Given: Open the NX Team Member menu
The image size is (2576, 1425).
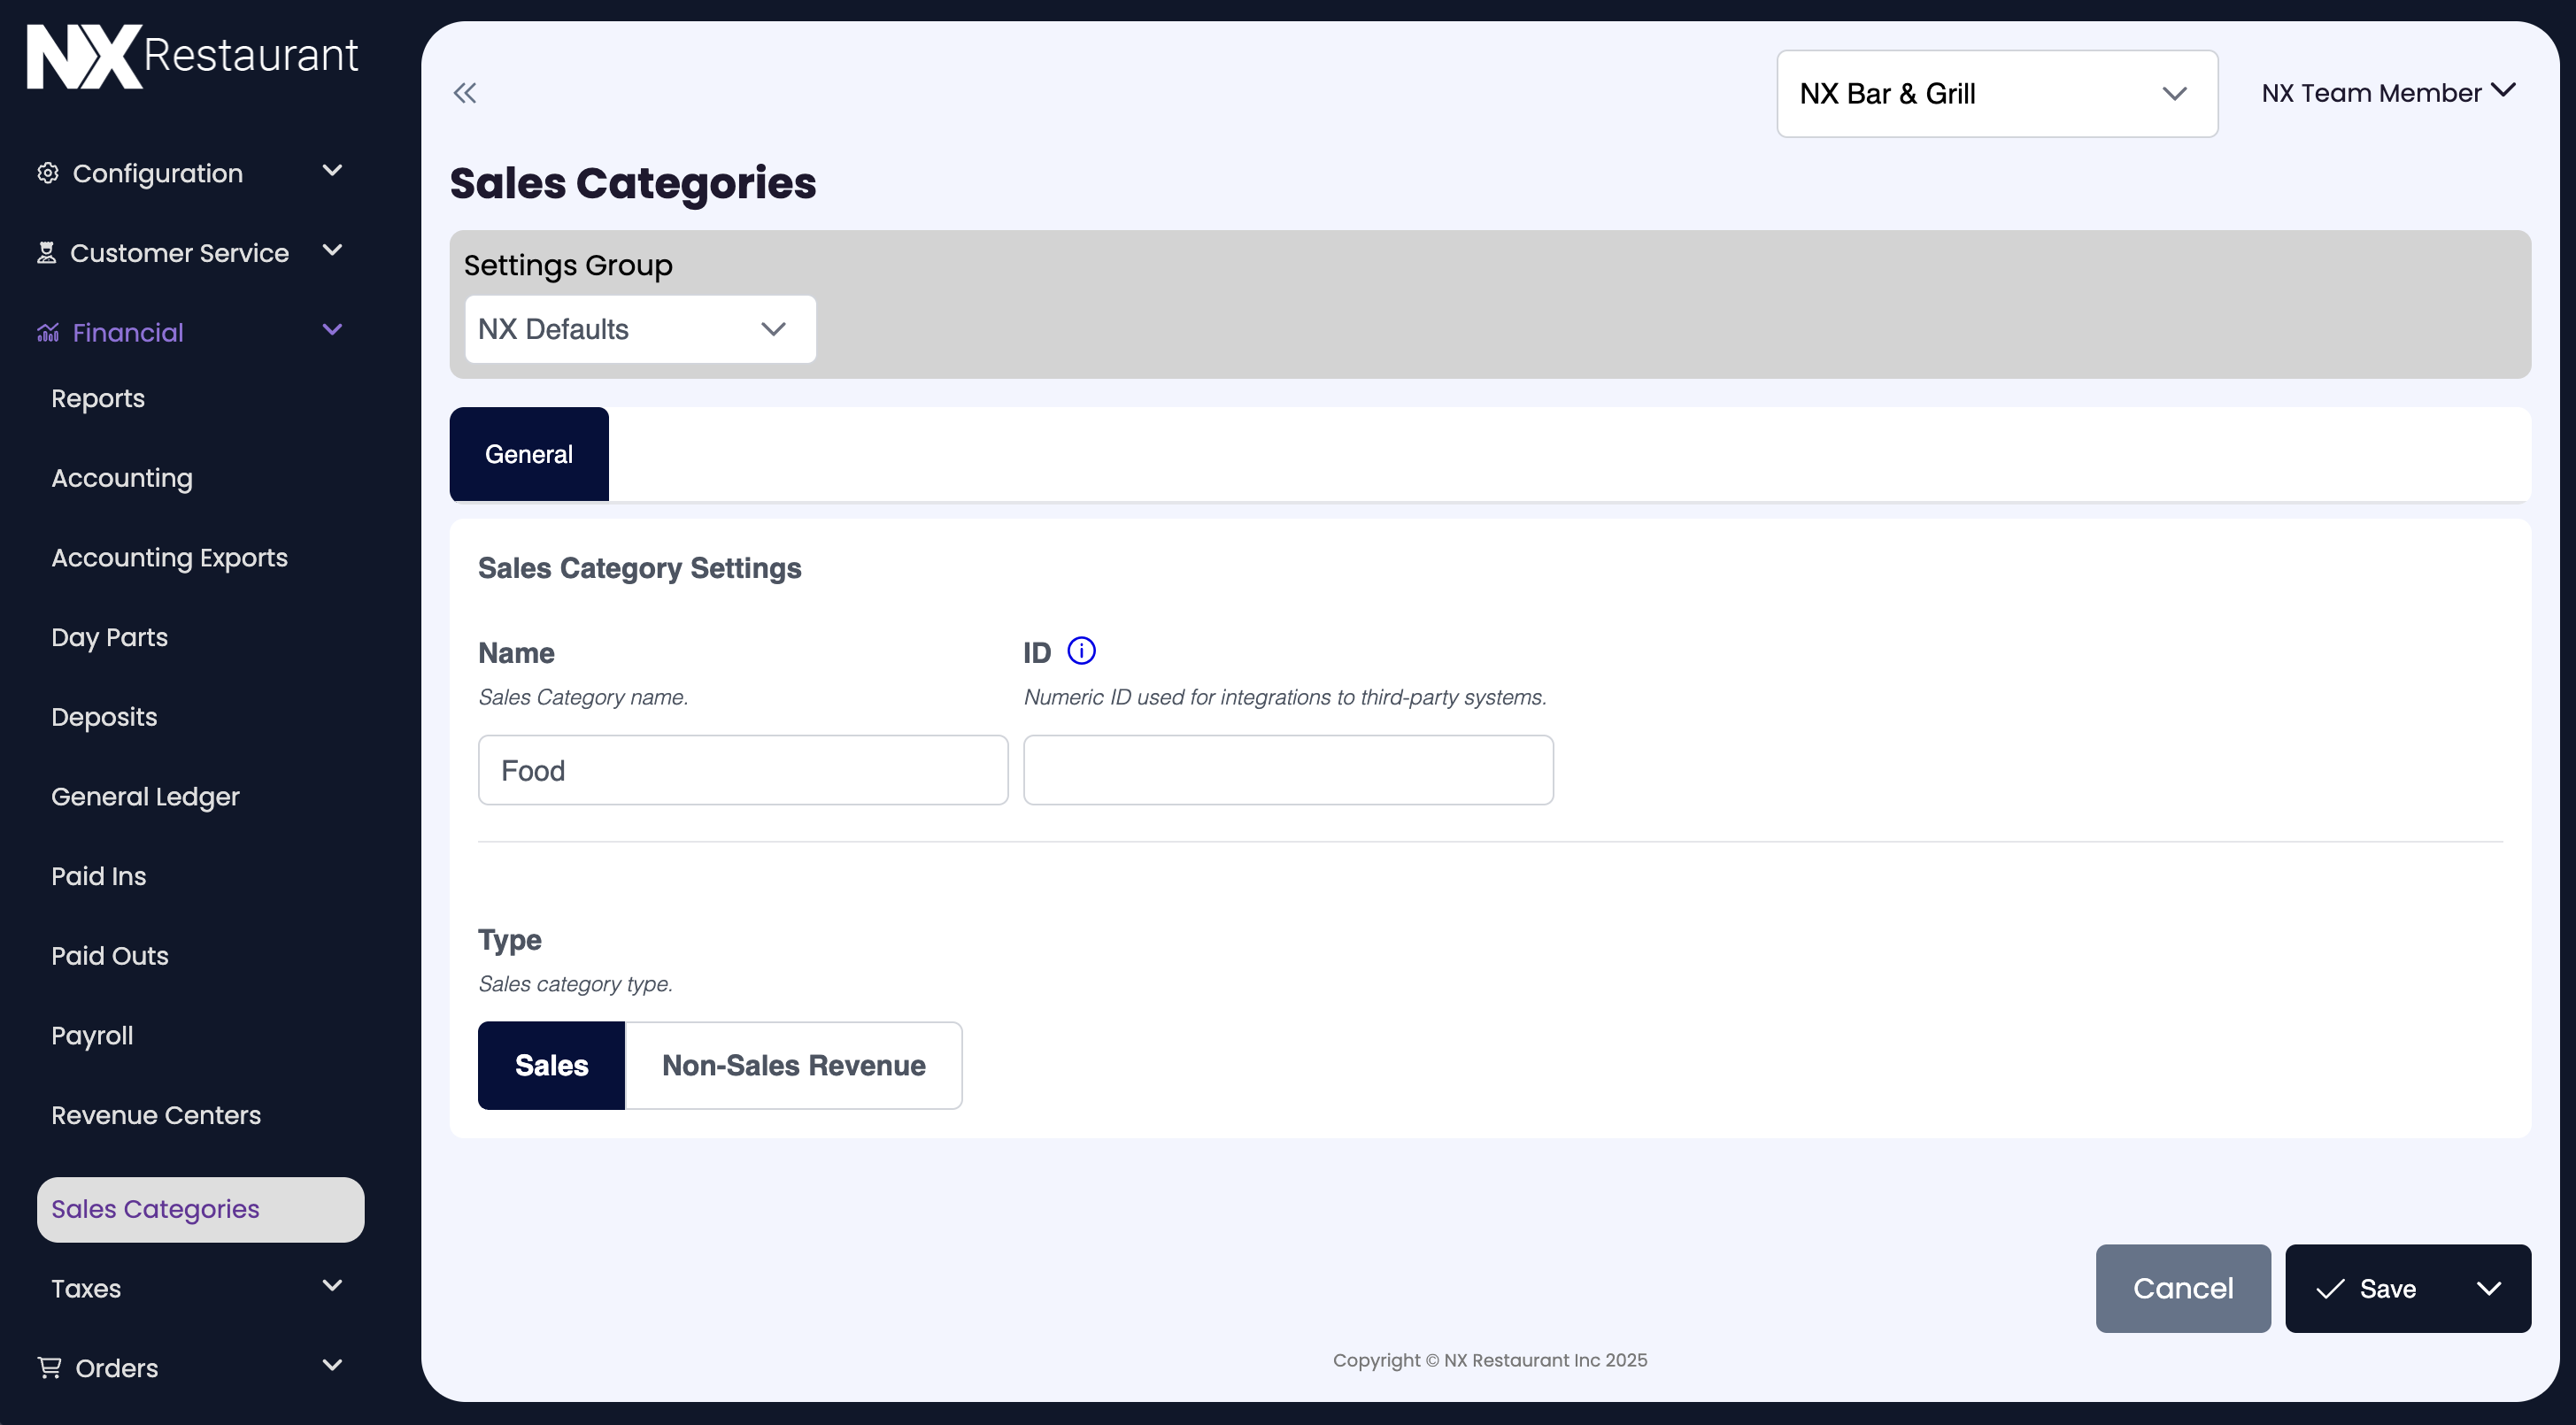Looking at the screenshot, I should click(x=2388, y=92).
